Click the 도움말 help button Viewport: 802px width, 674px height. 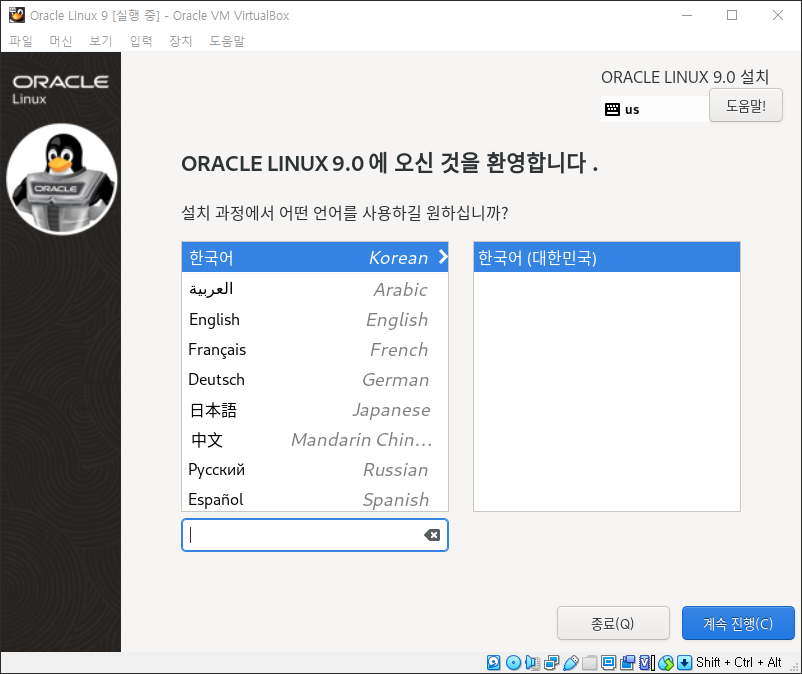click(x=745, y=105)
